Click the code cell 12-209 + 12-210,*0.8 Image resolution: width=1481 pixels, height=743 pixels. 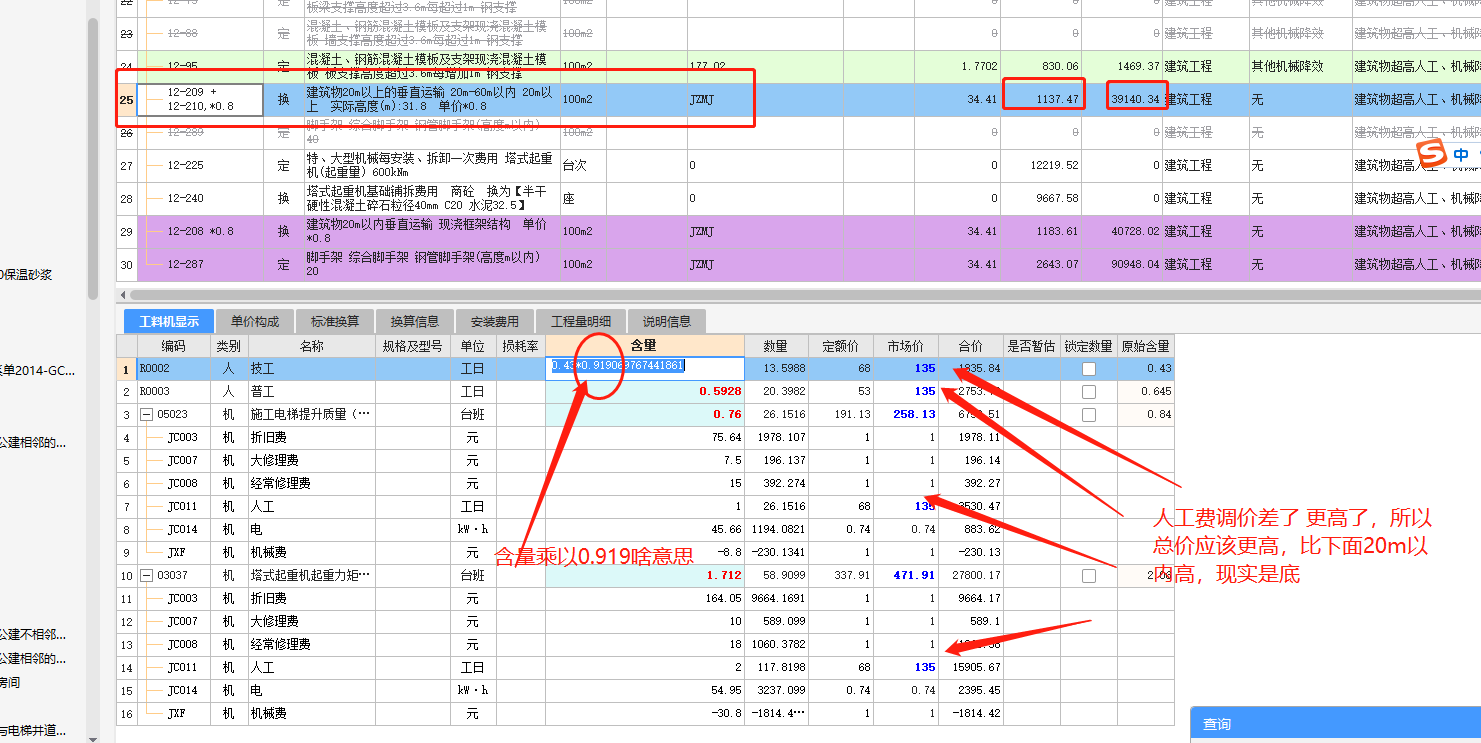(x=200, y=99)
